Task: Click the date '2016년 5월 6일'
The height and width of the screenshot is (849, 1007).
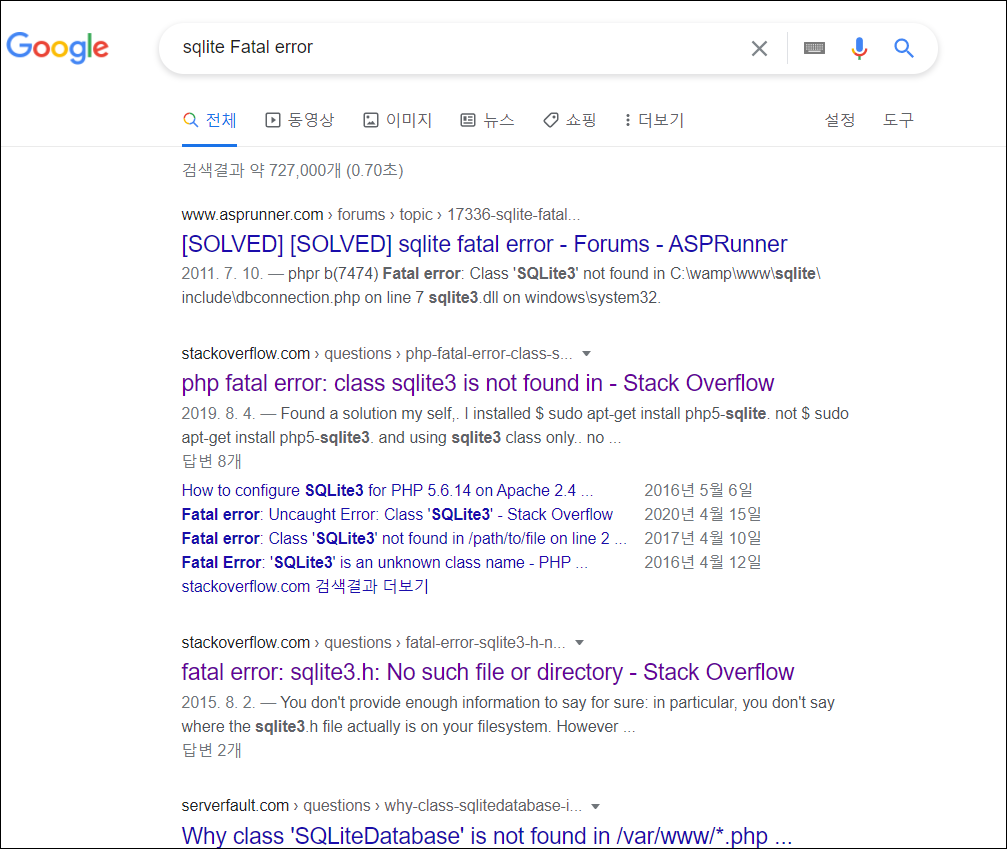Action: click(698, 491)
